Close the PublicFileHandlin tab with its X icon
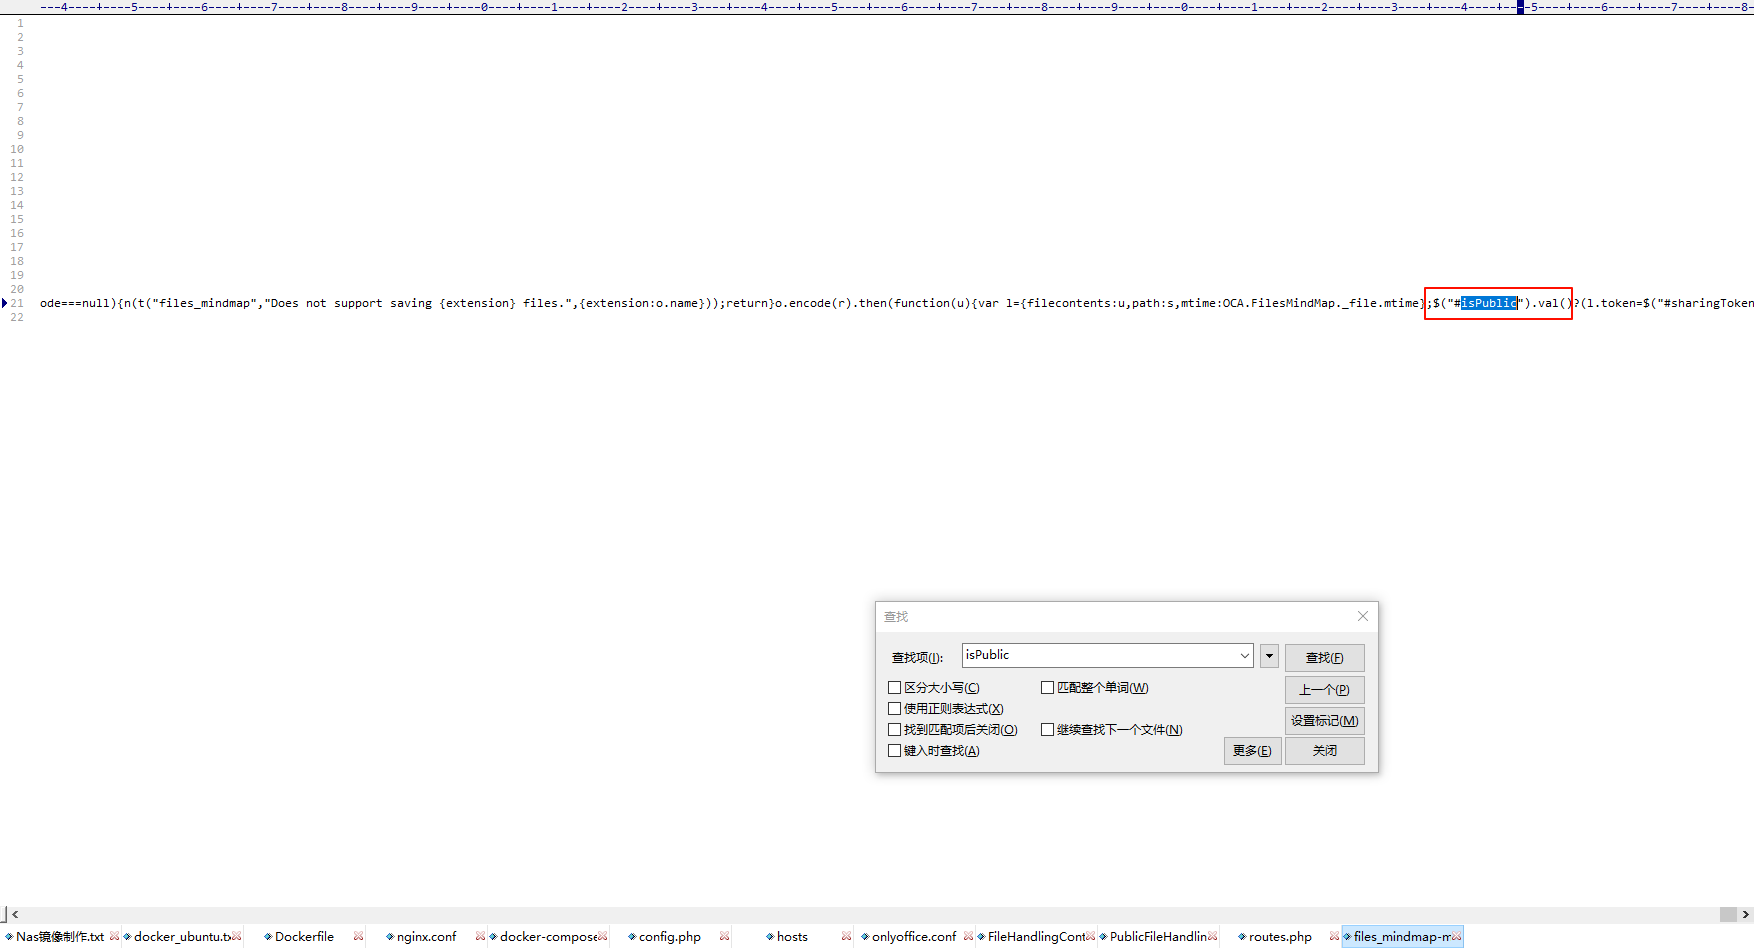This screenshot has height=949, width=1754. click(1213, 937)
